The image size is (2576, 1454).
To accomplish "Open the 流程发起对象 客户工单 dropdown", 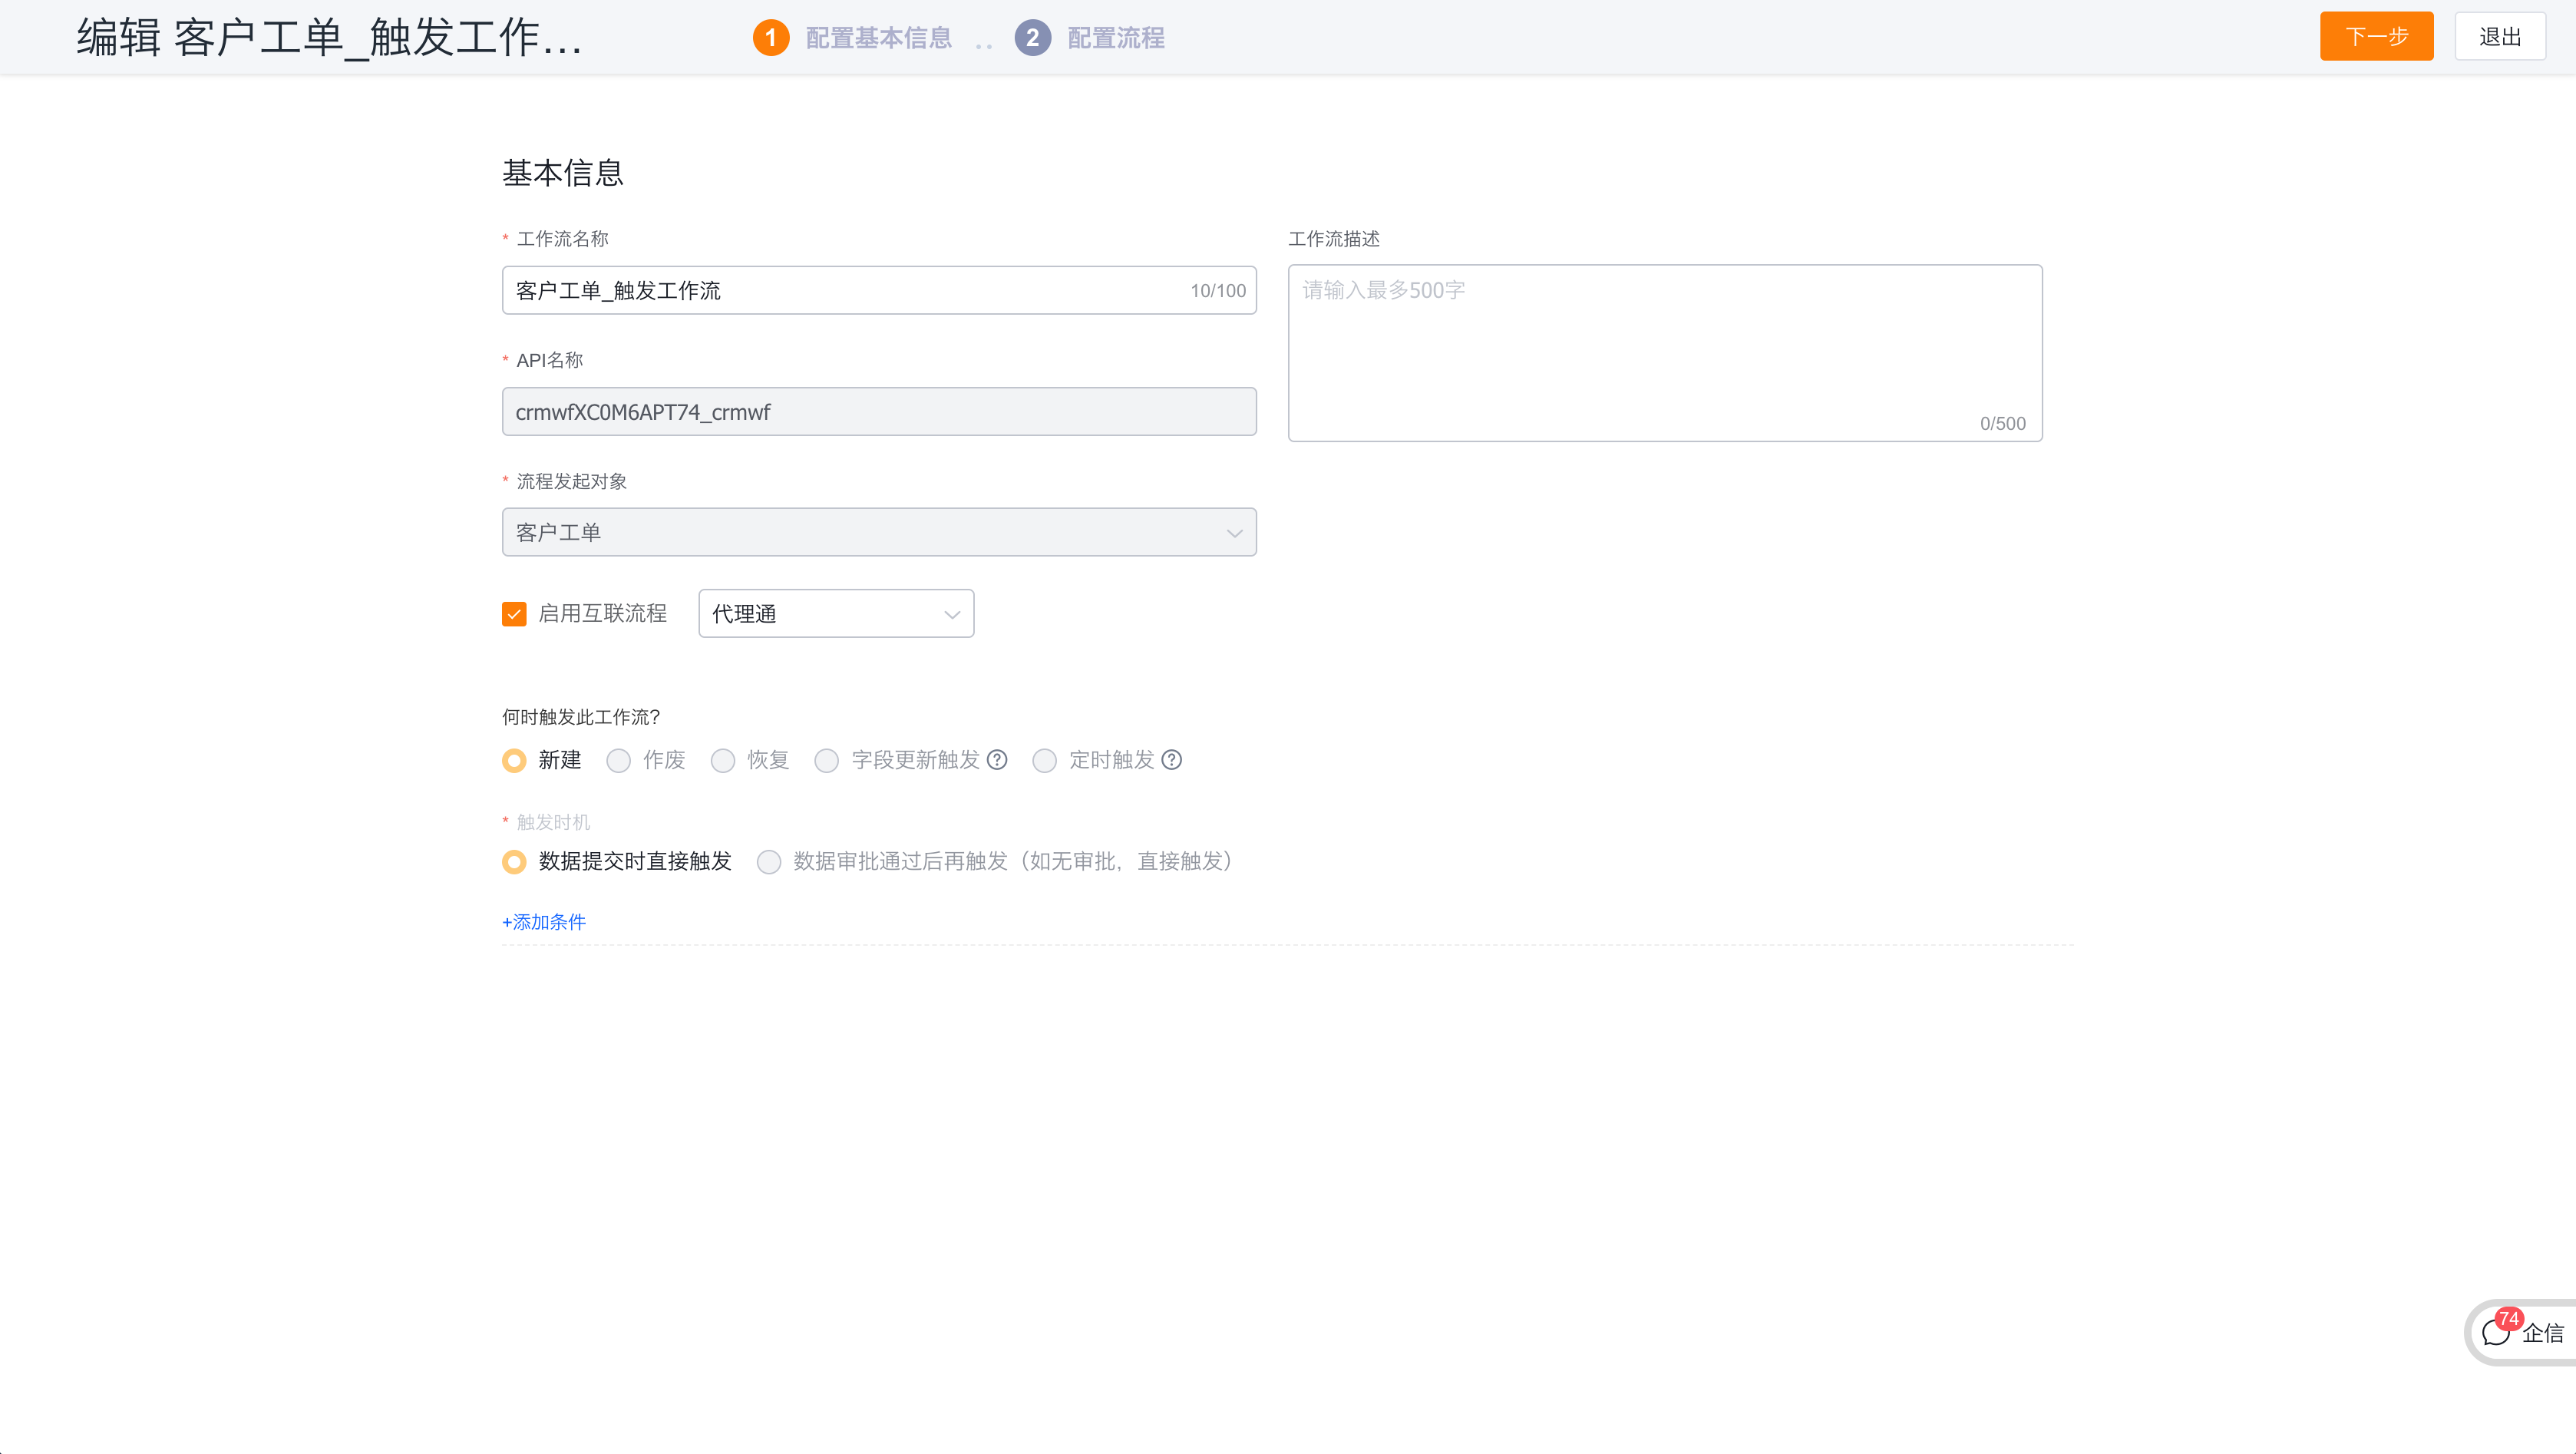I will coord(879,532).
